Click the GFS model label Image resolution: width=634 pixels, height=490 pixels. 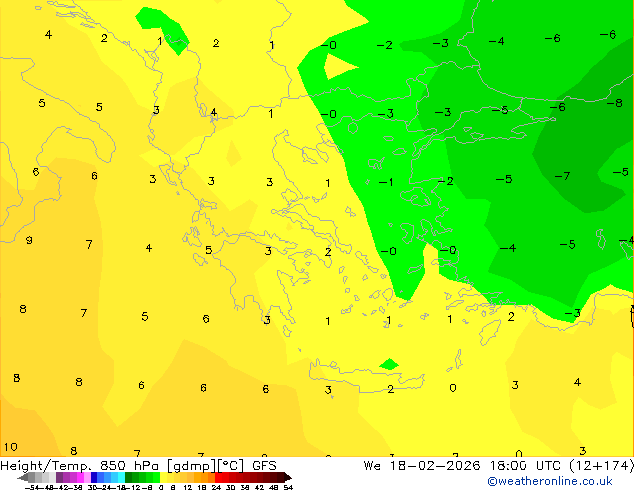[264, 466]
